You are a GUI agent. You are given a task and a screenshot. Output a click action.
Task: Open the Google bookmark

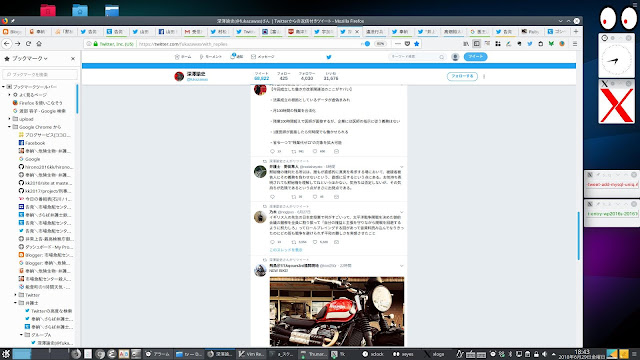point(32,159)
